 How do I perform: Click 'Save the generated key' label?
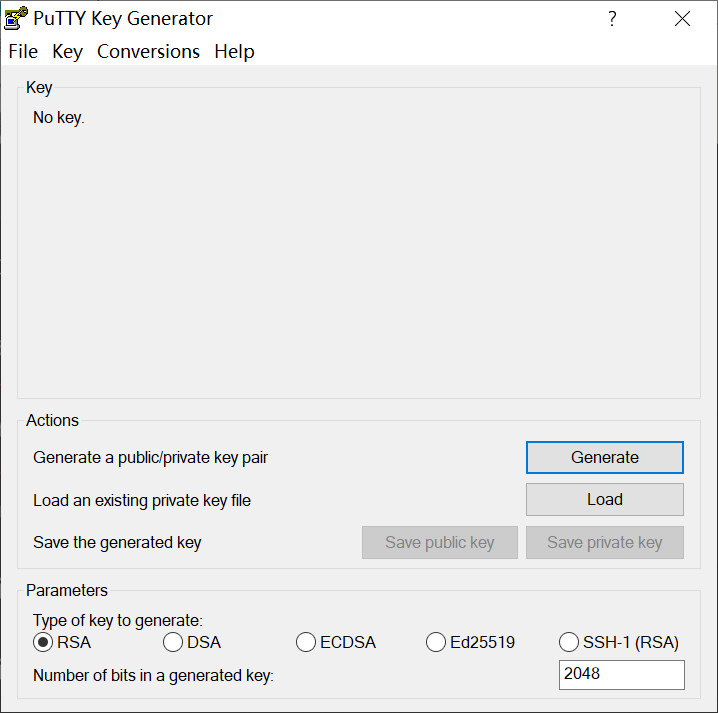pyautogui.click(x=117, y=543)
